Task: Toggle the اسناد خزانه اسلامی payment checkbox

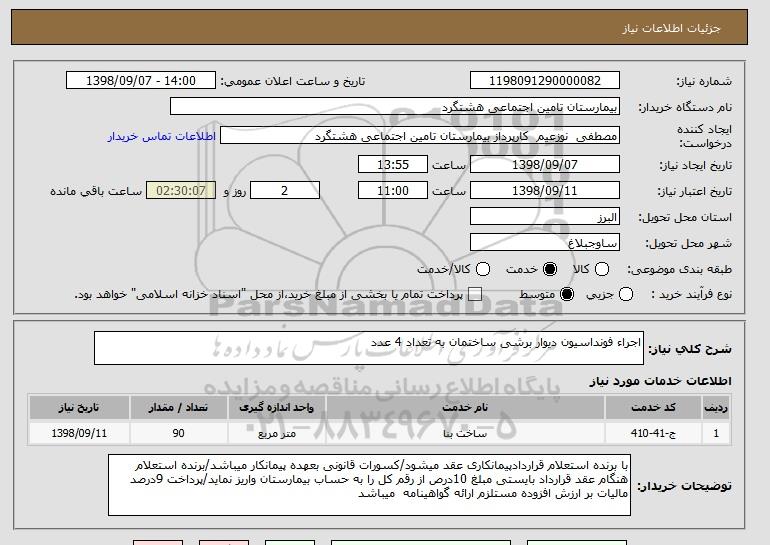Action: pos(474,294)
